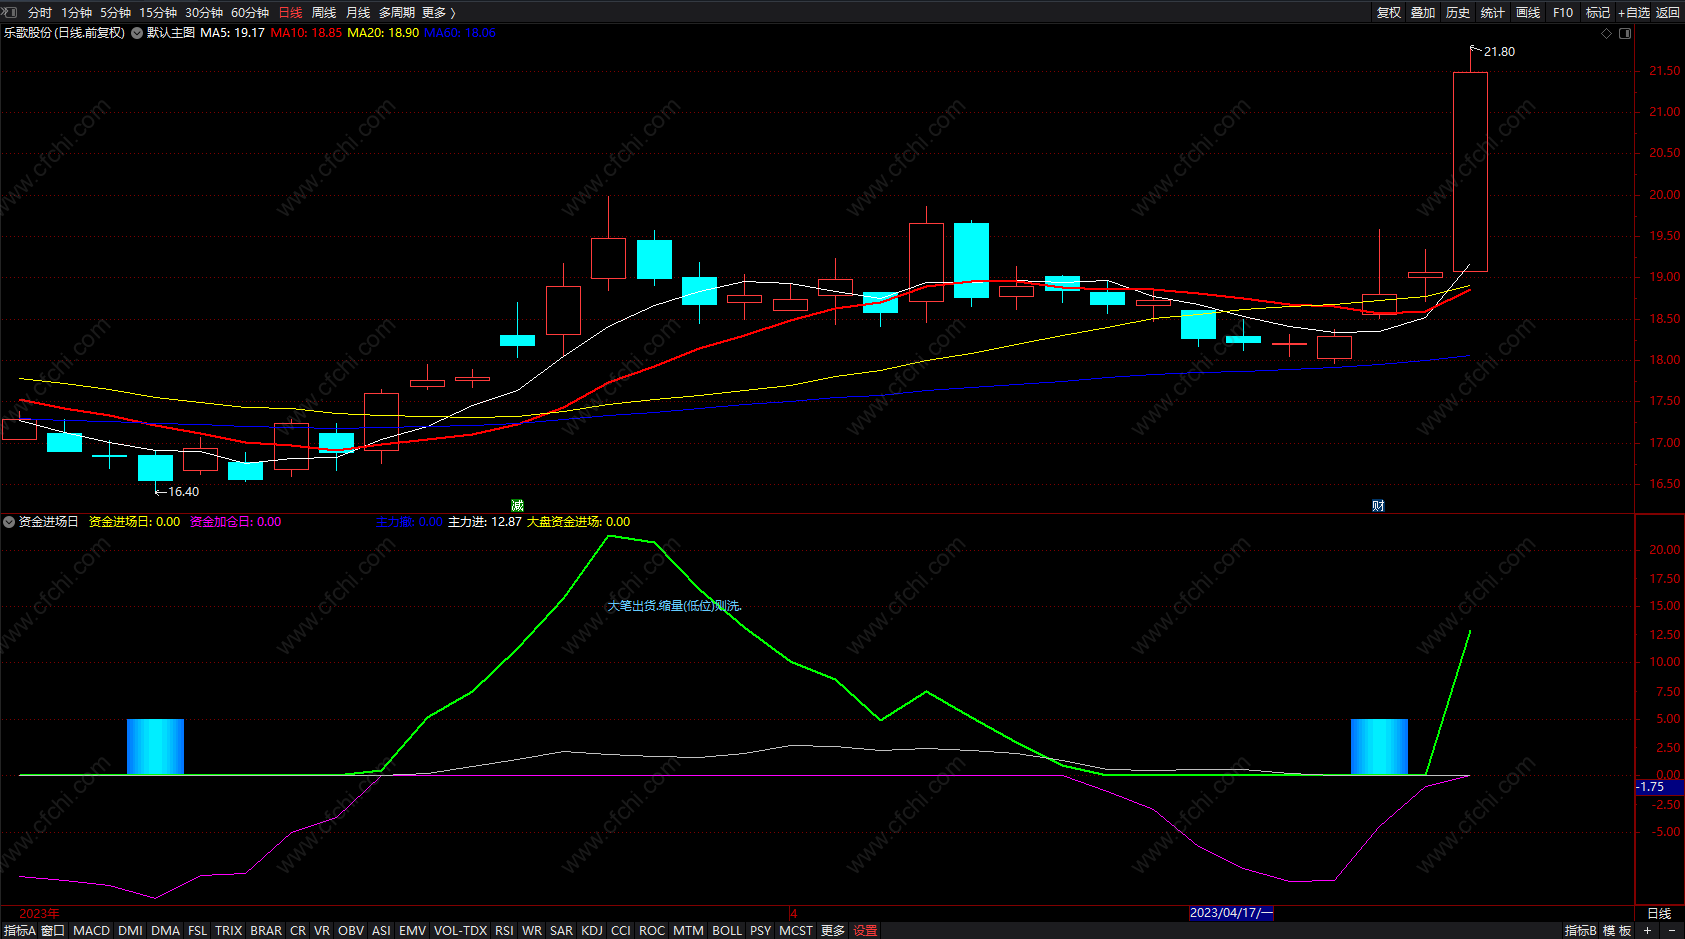Select the DMA indicator tab
Viewport: 1685px width, 939px height.
tap(165, 930)
